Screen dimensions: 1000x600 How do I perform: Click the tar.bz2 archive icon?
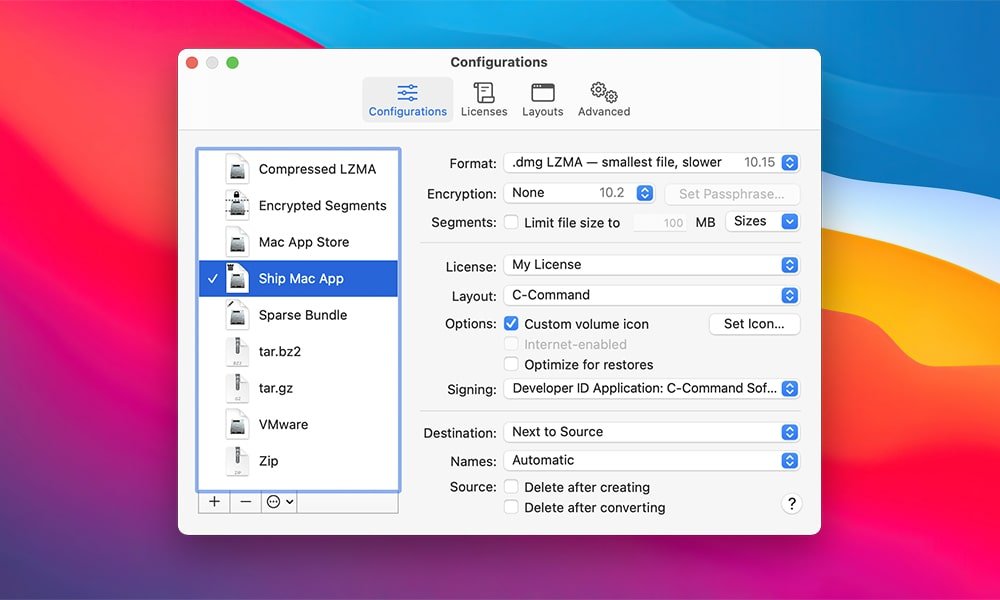coord(237,351)
